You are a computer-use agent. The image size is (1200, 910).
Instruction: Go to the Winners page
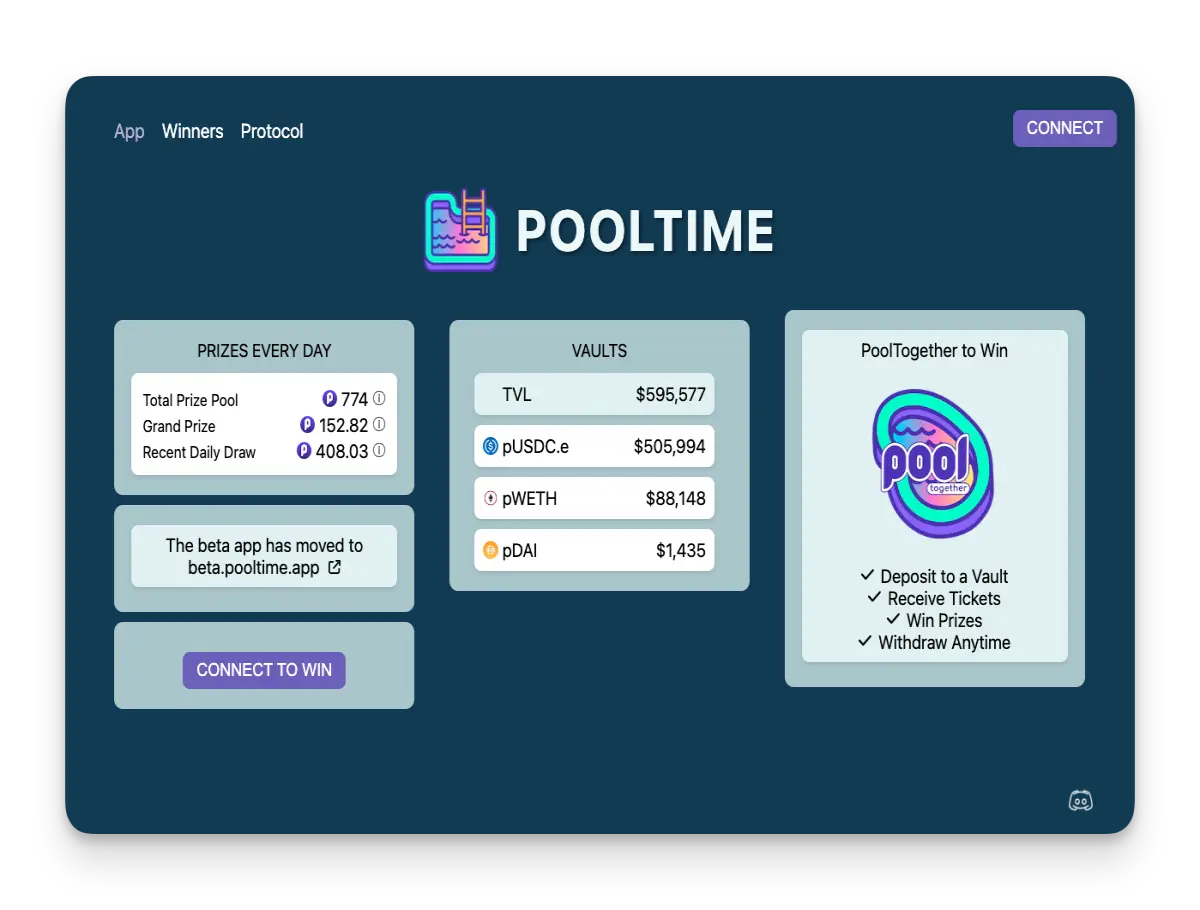193,131
